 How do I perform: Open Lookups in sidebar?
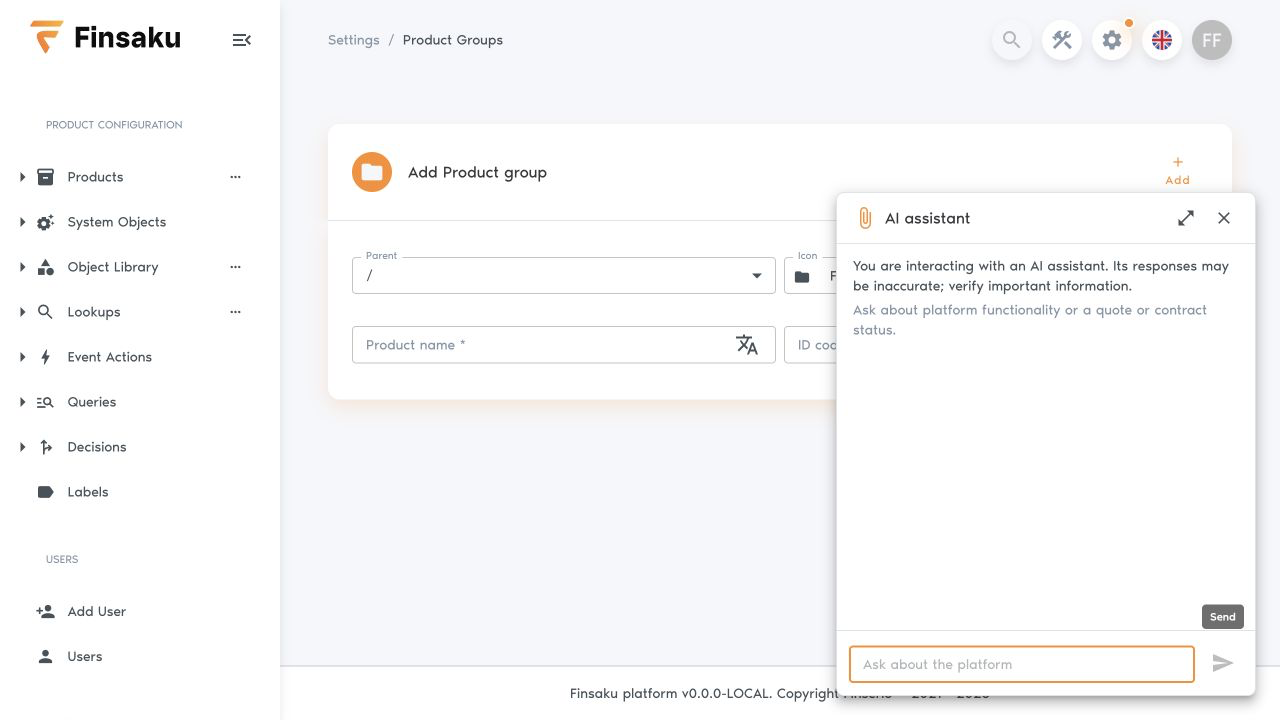pyautogui.click(x=93, y=312)
